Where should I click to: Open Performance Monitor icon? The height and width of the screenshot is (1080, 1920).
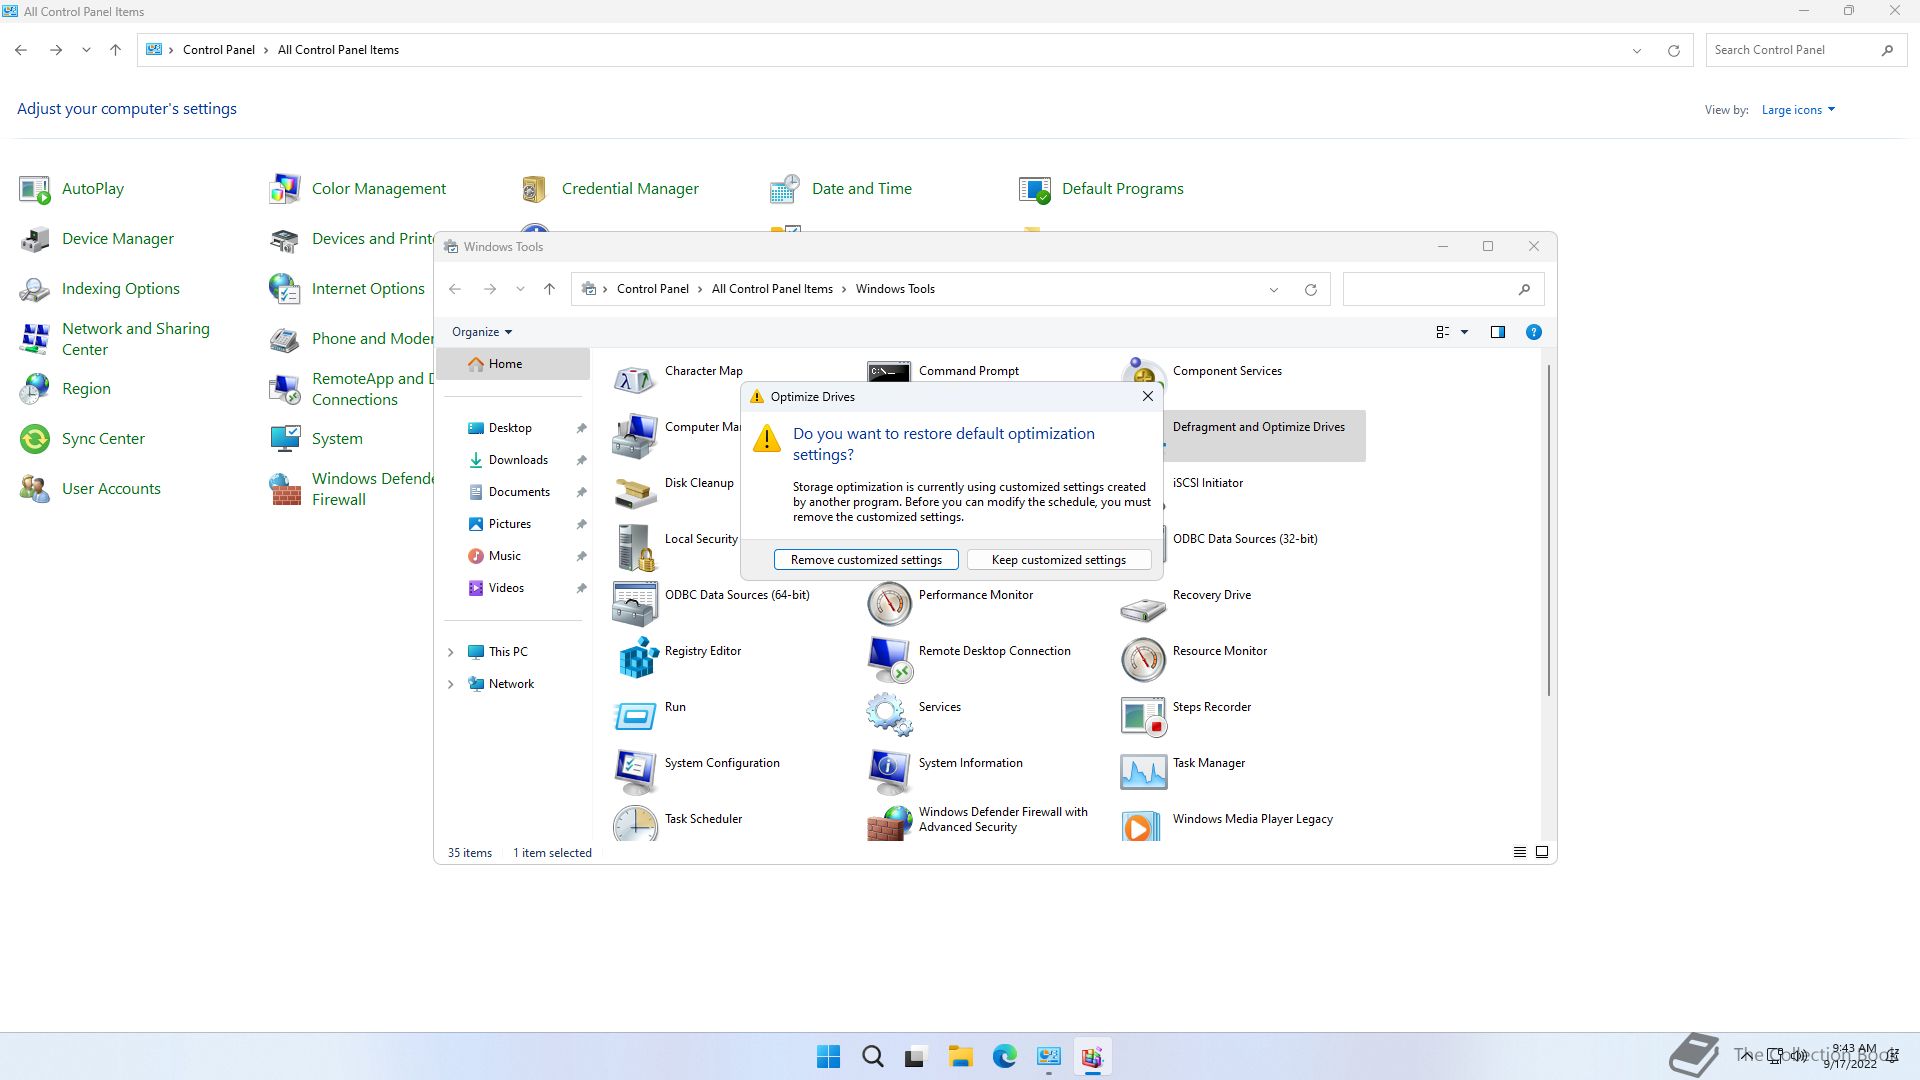coord(889,604)
